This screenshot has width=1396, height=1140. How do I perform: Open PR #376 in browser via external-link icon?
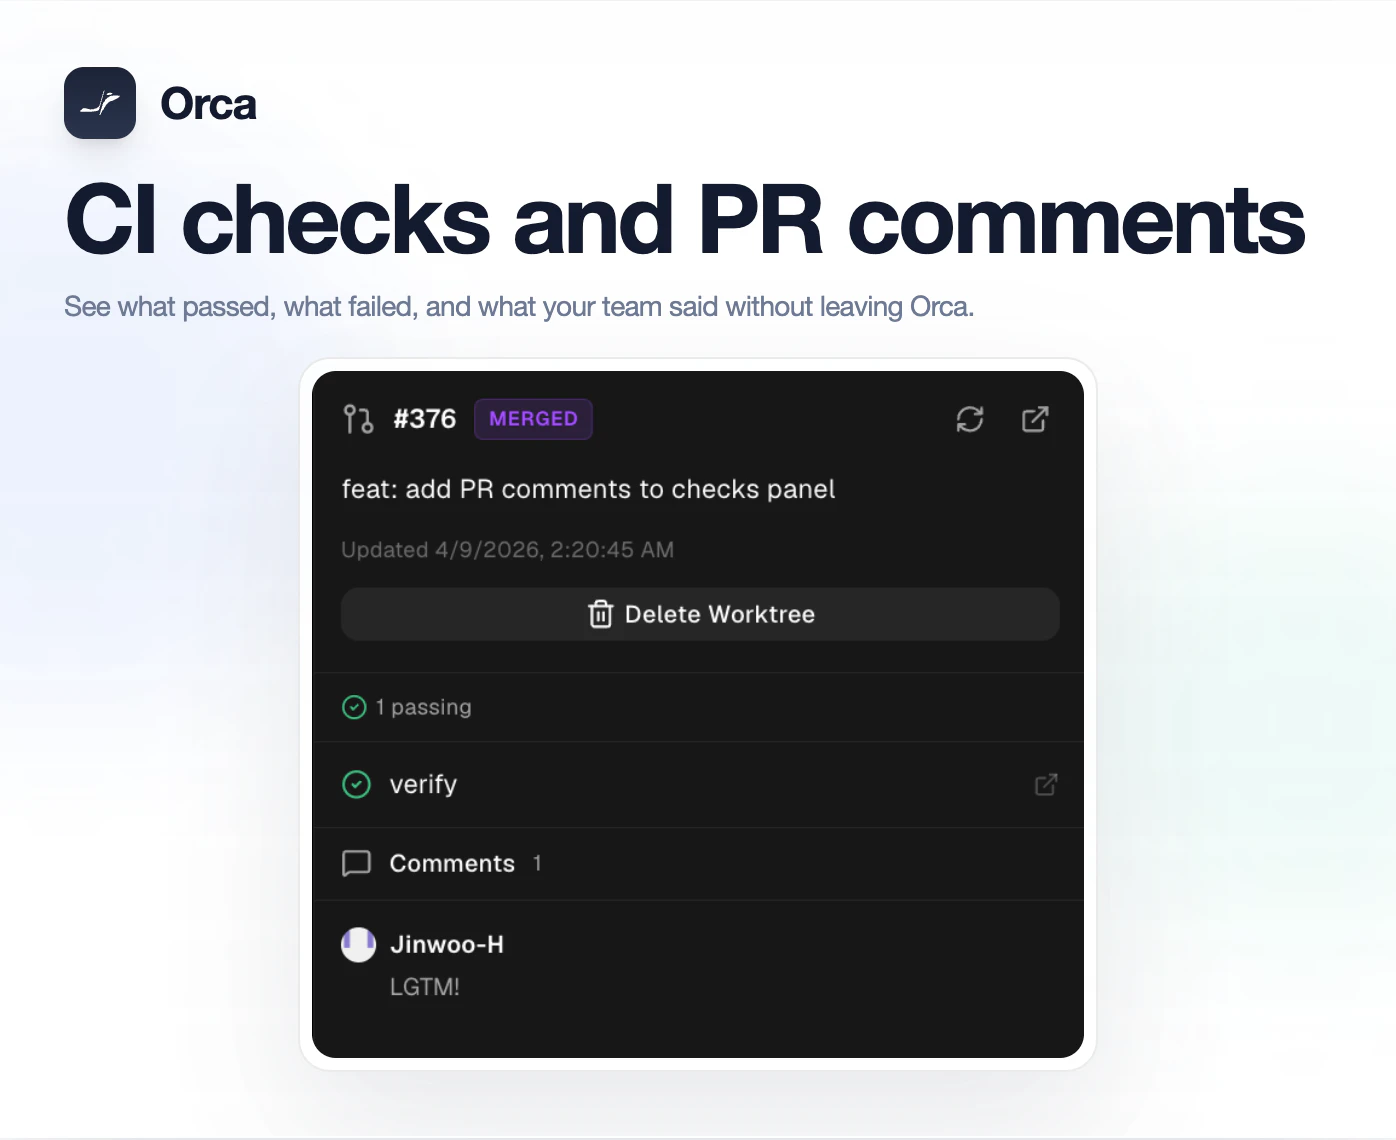pos(1035,419)
